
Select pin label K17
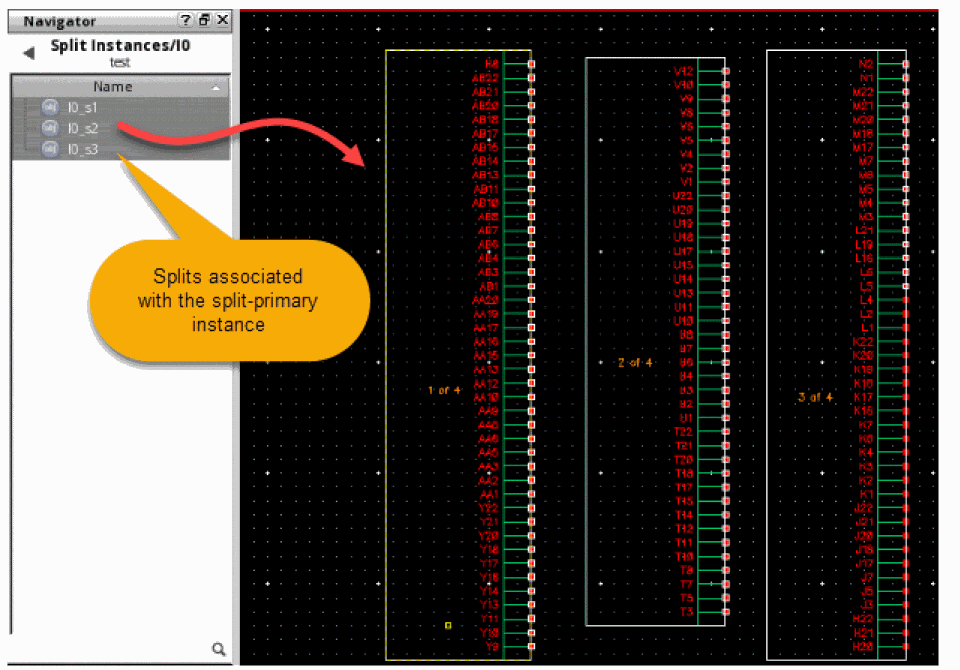[864, 397]
